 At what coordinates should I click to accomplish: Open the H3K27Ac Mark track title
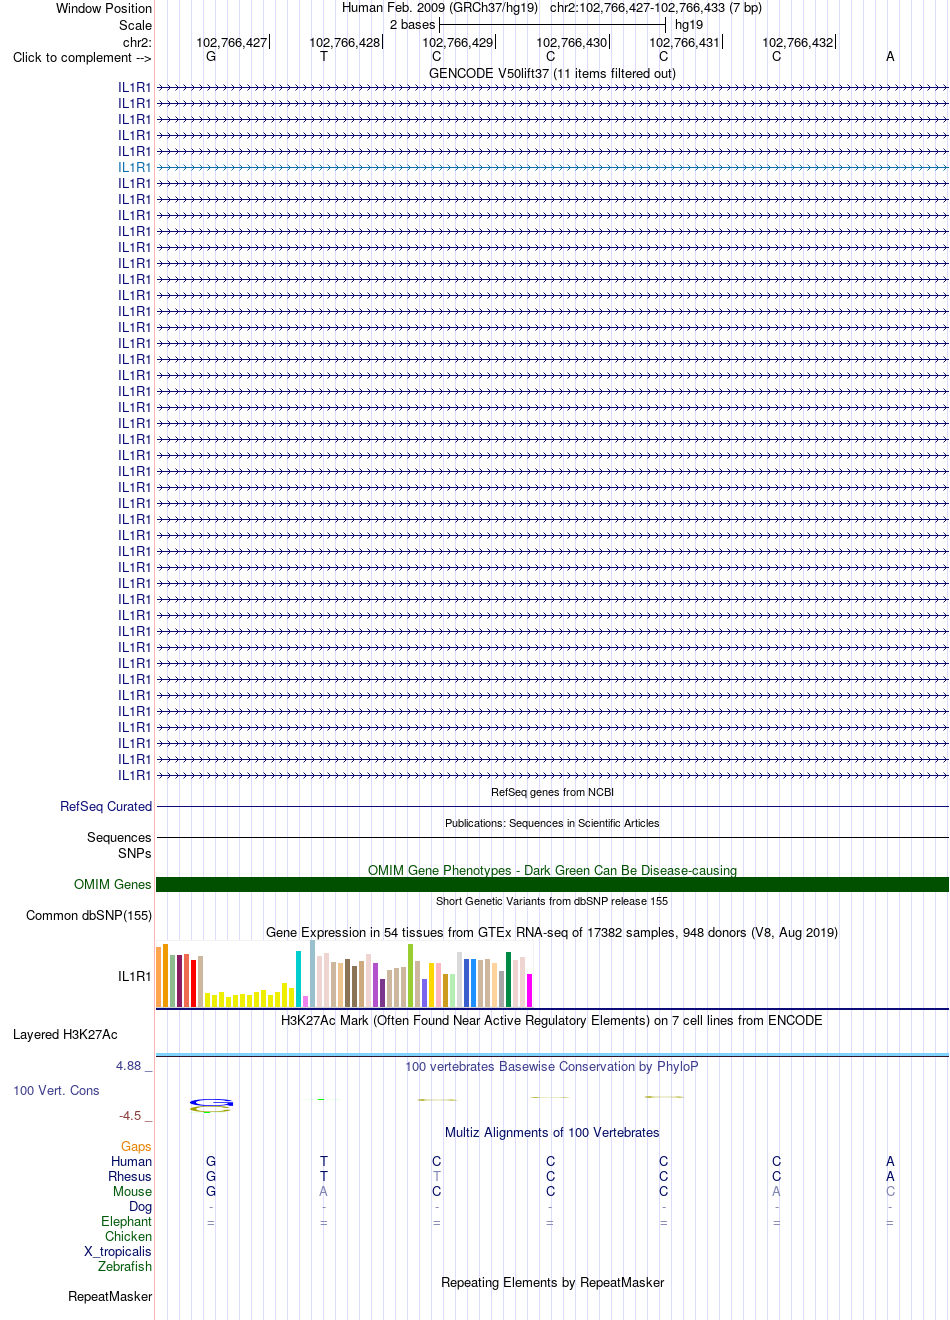click(552, 1020)
